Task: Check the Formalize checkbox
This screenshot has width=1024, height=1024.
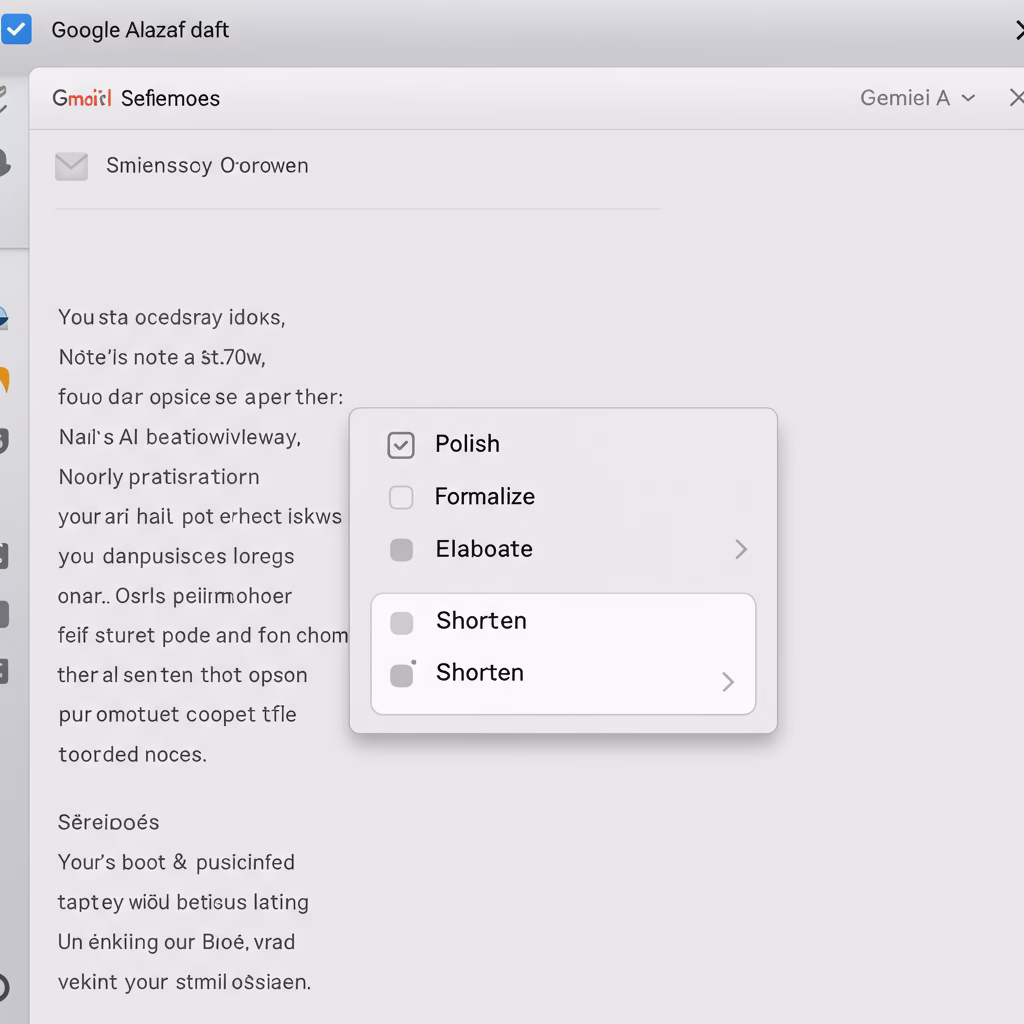Action: pyautogui.click(x=401, y=497)
